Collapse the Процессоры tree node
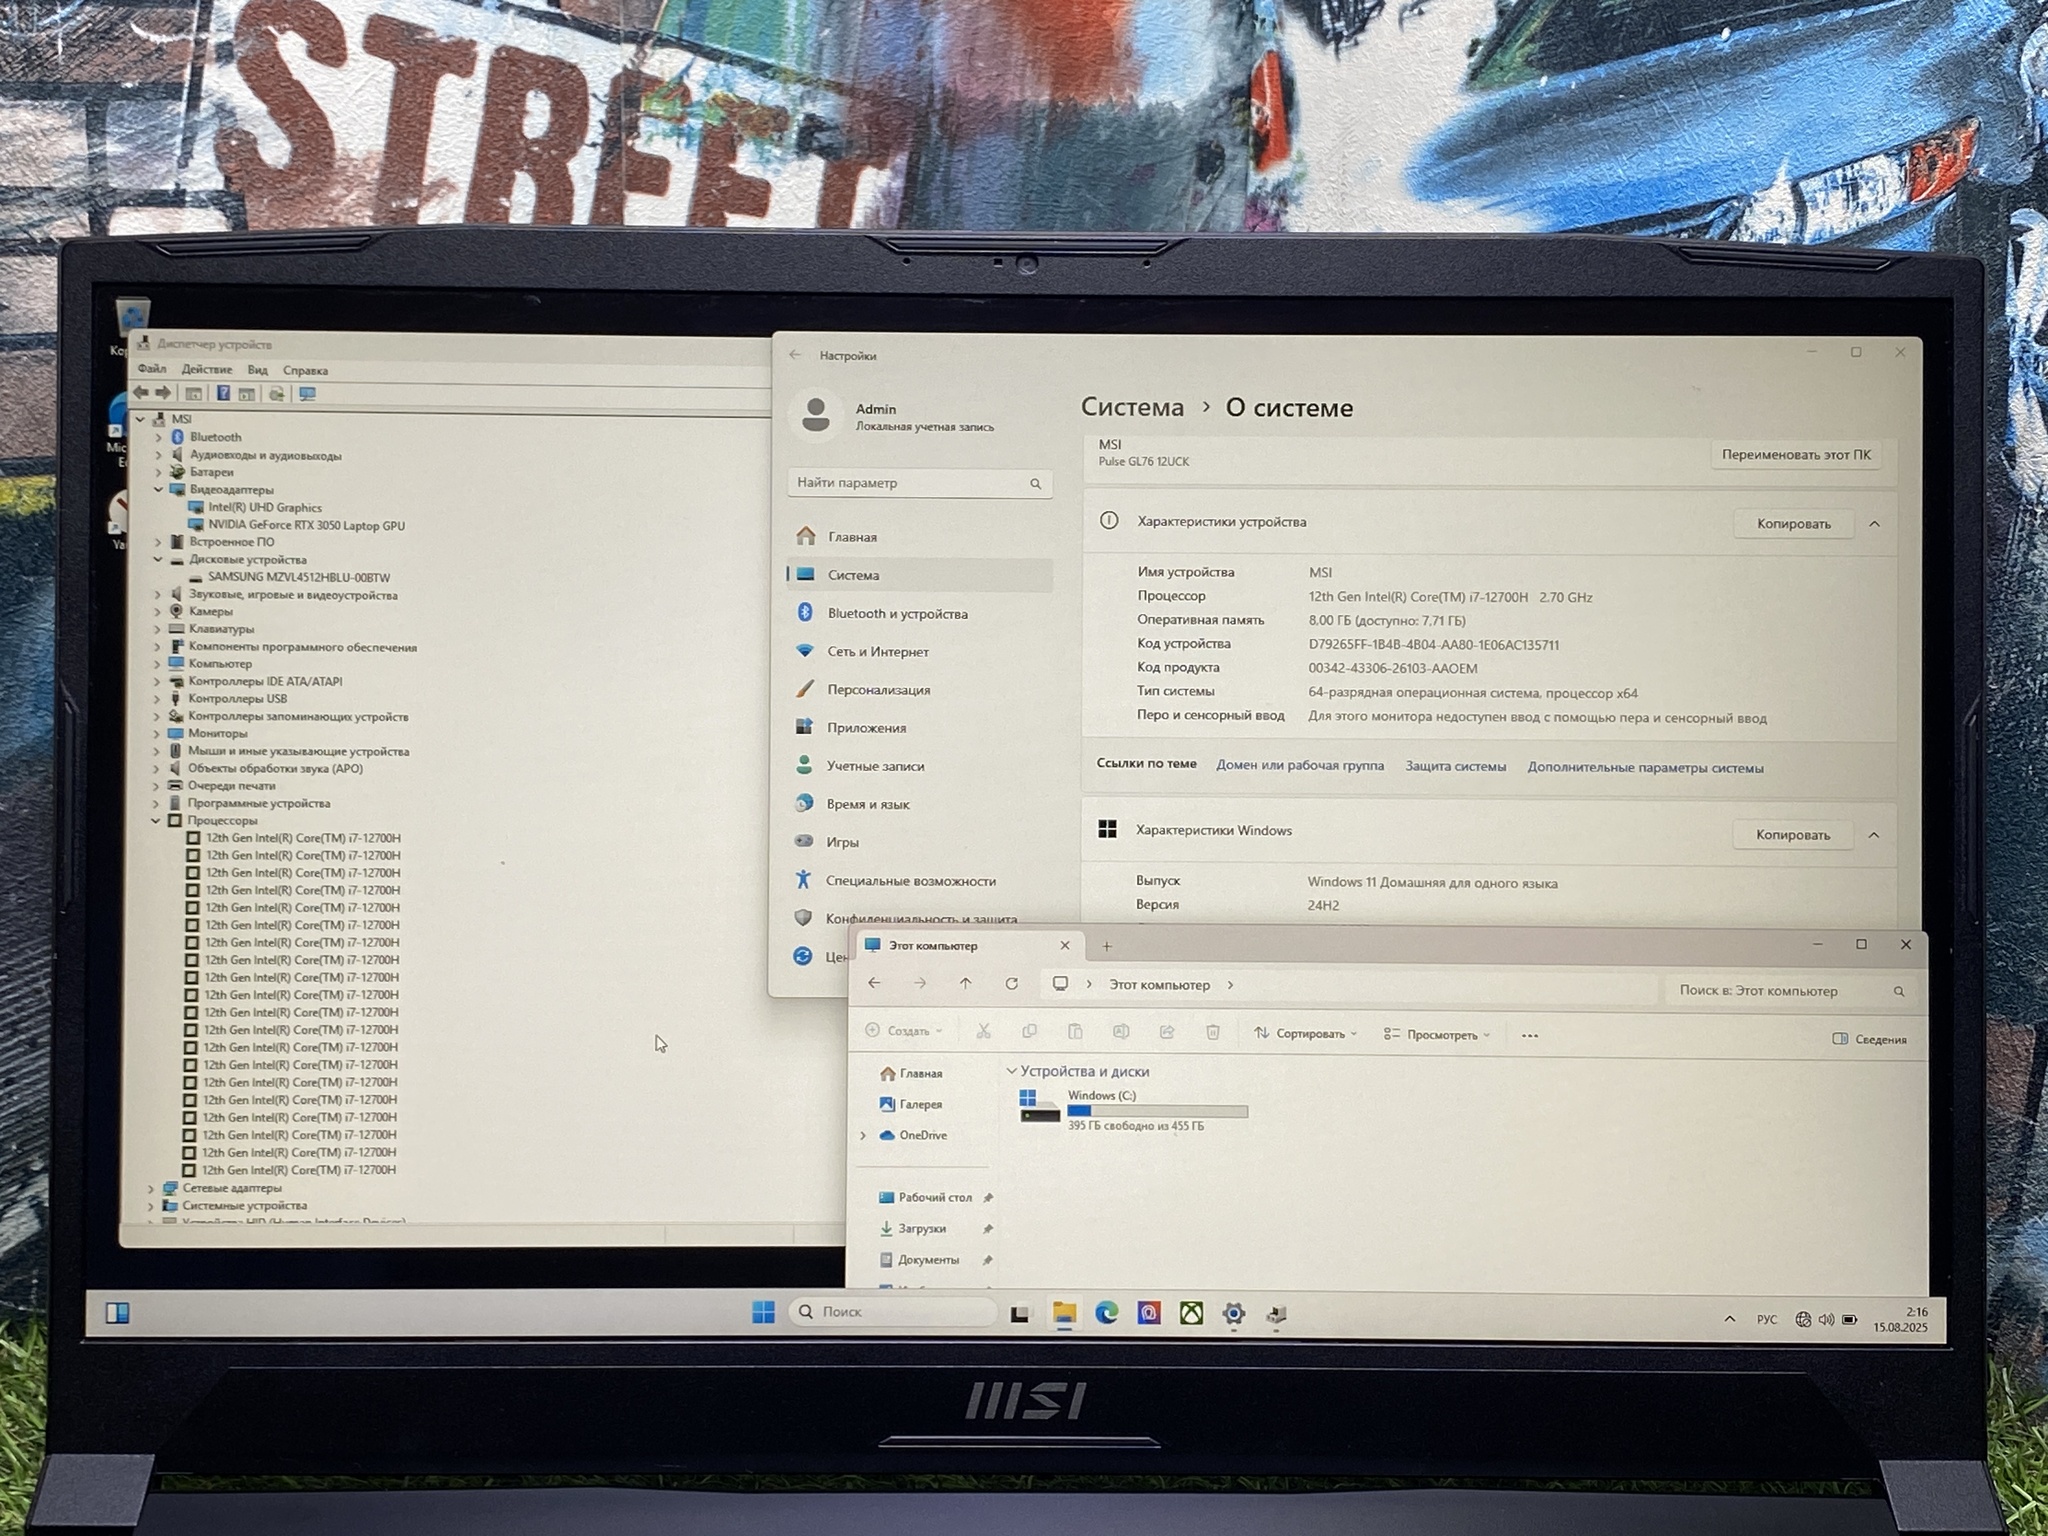 coord(156,821)
